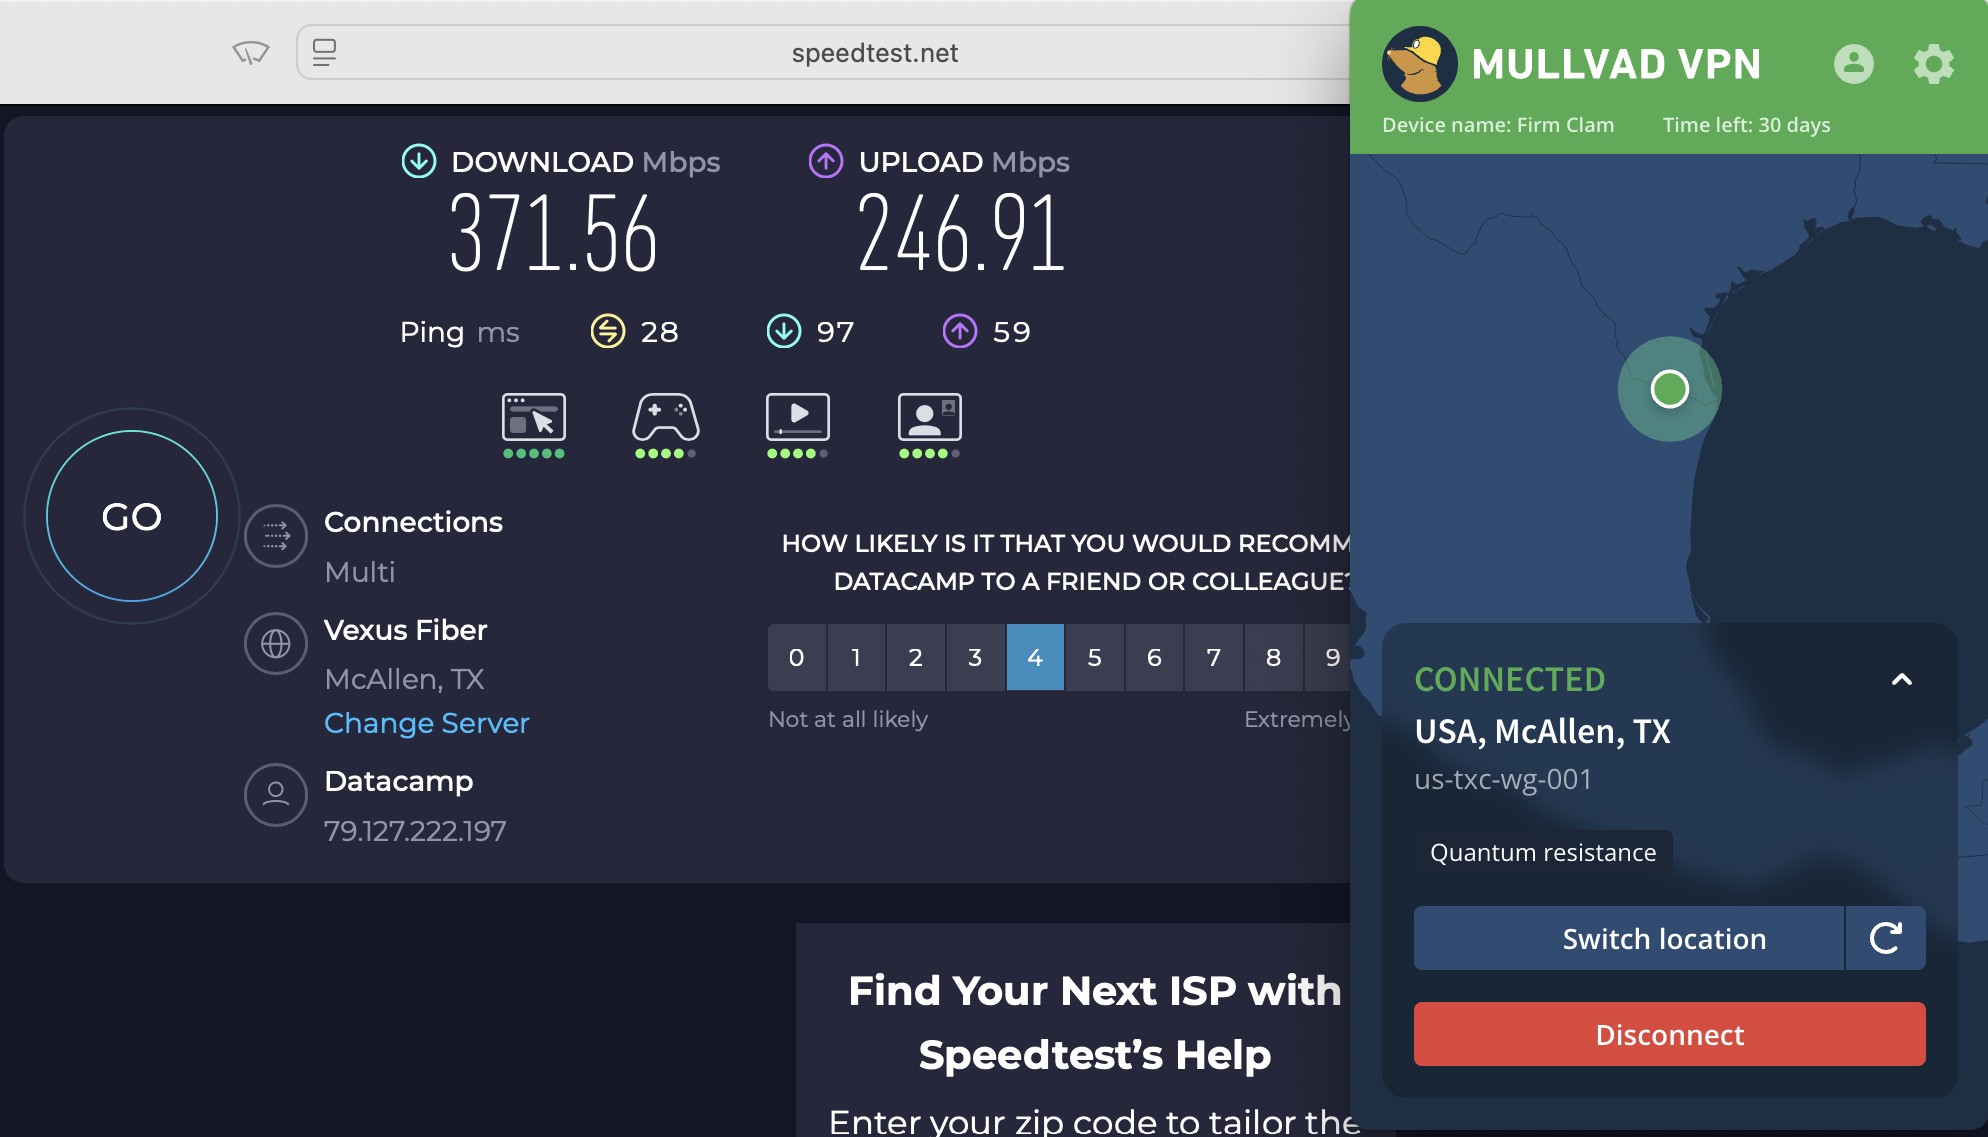Click the Switch location button
The image size is (1988, 1137).
tap(1629, 938)
